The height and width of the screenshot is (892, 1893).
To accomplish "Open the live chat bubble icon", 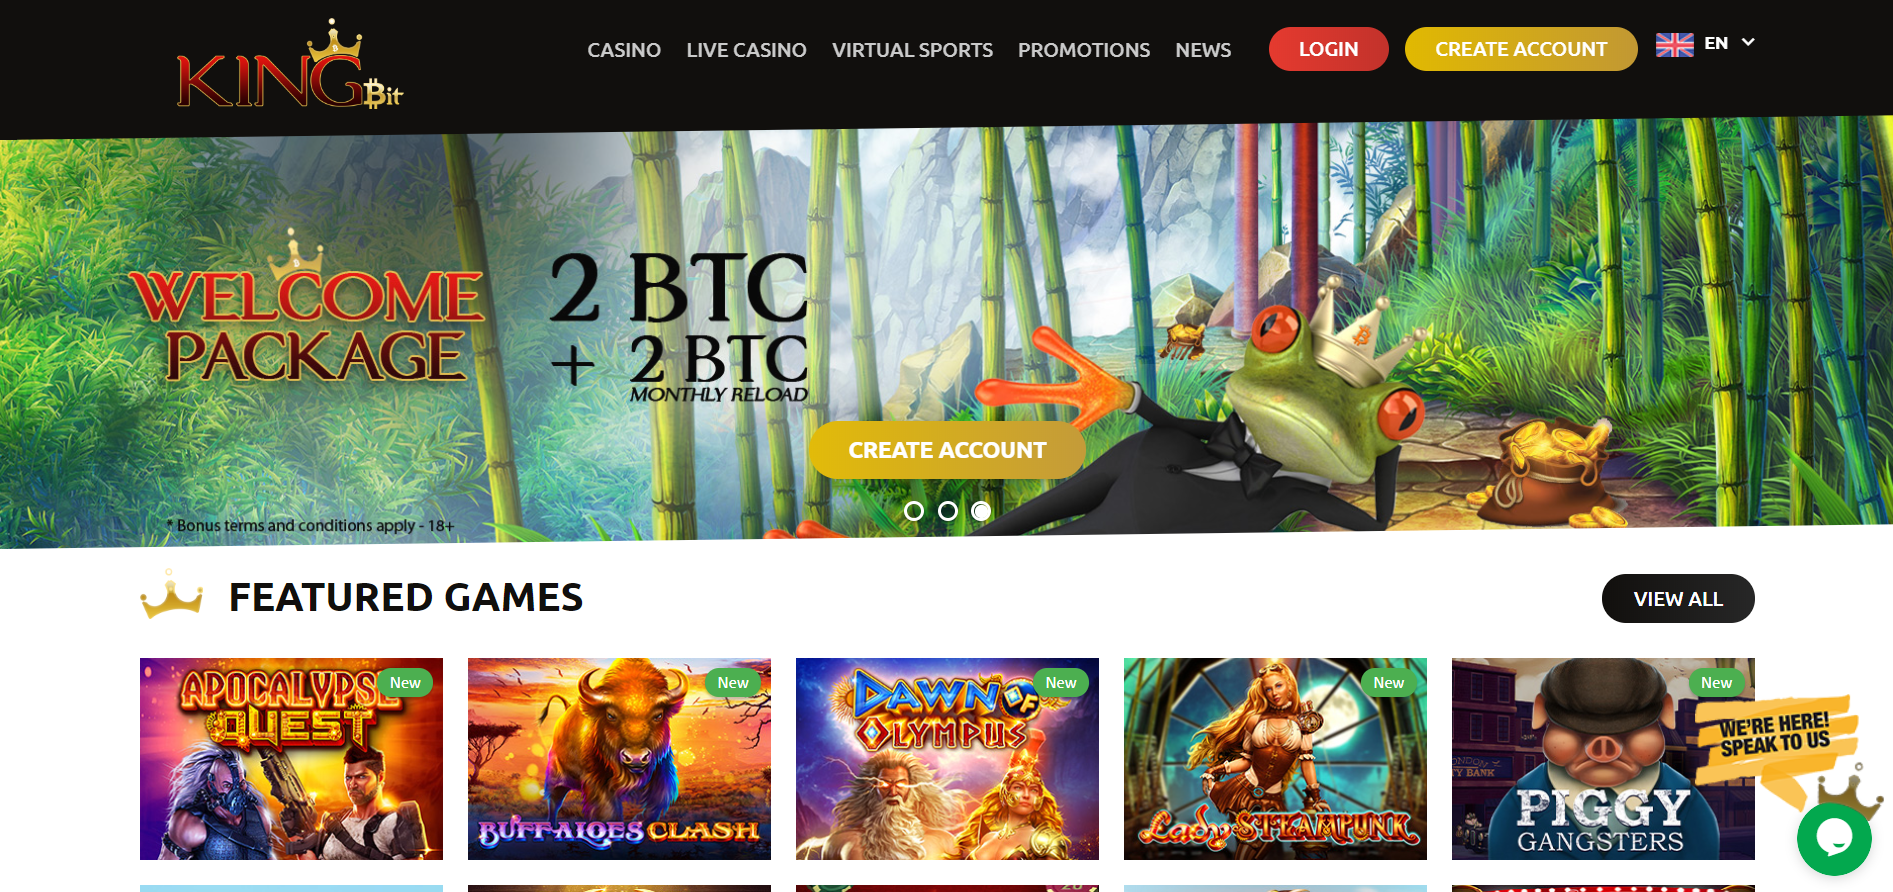I will click(x=1834, y=838).
